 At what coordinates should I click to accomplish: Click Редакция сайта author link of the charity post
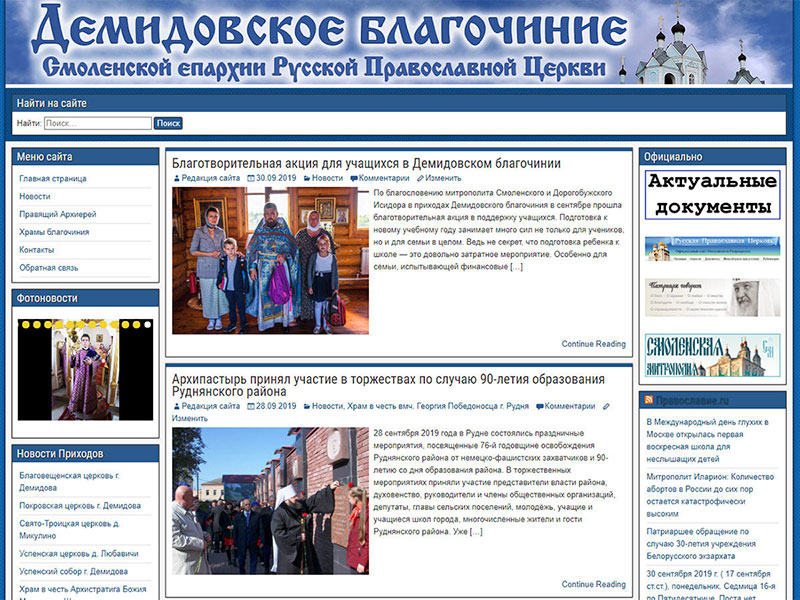211,179
